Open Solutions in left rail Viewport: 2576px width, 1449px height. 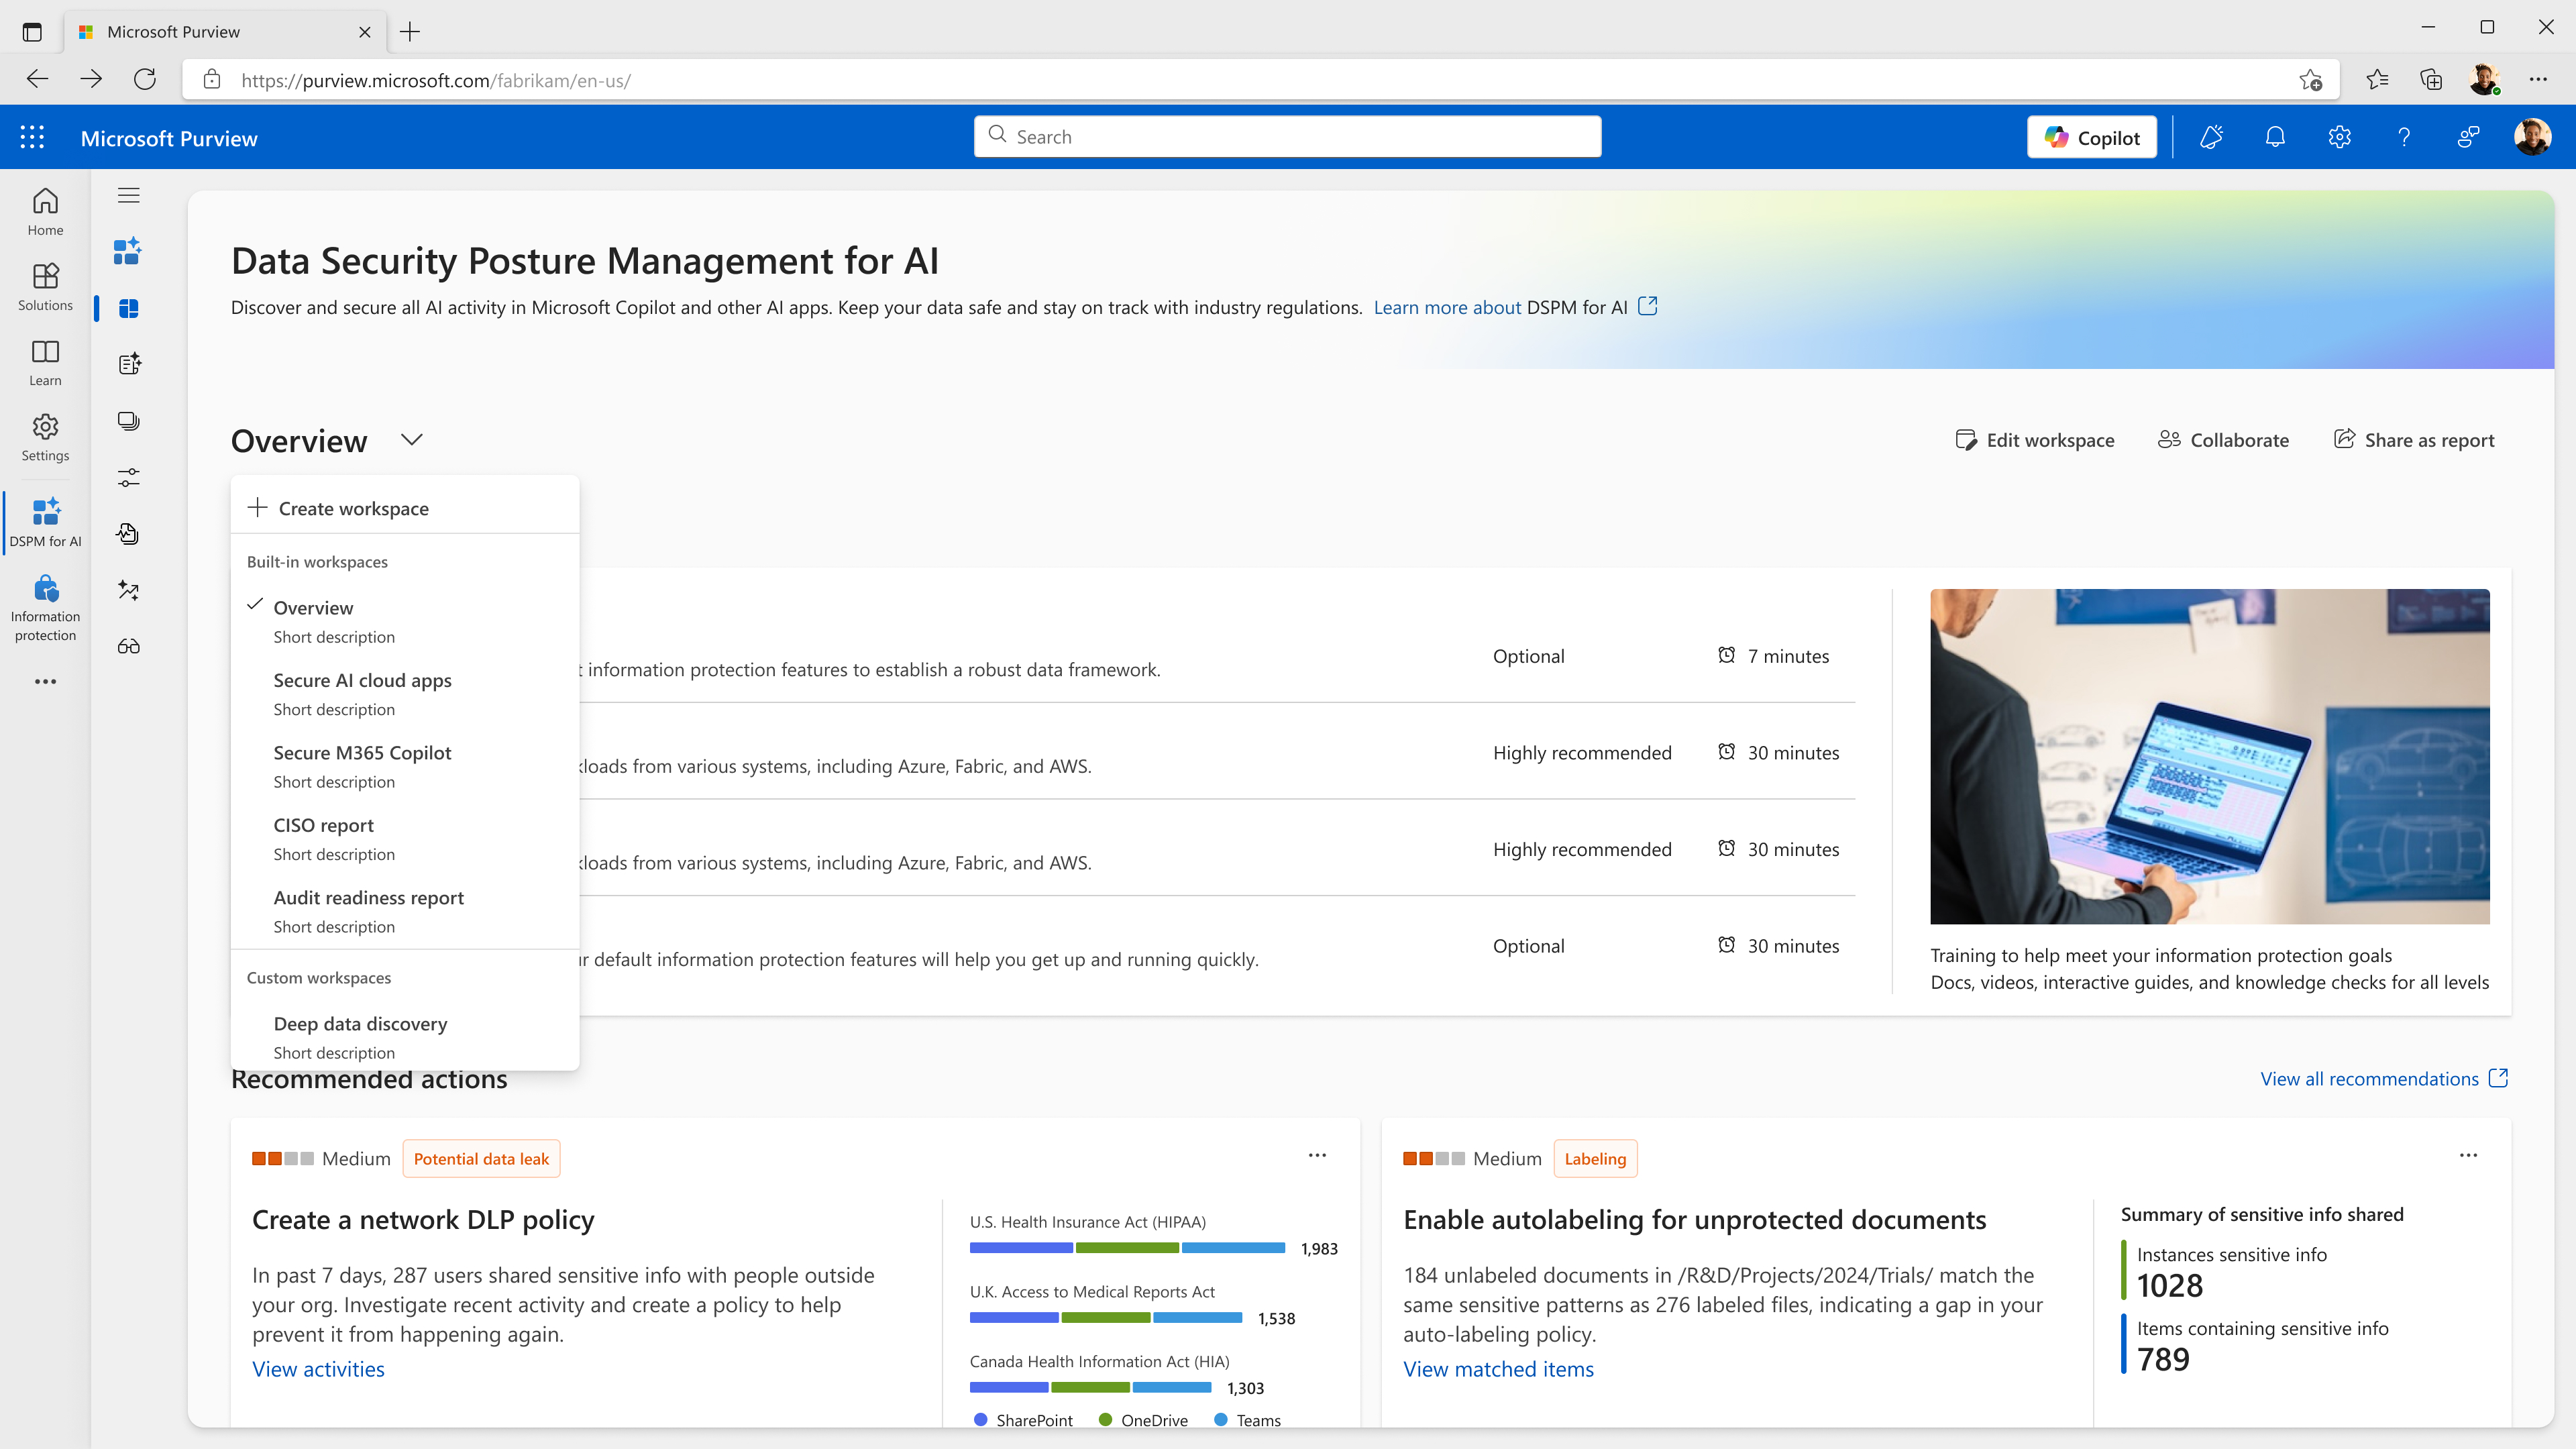click(45, 287)
